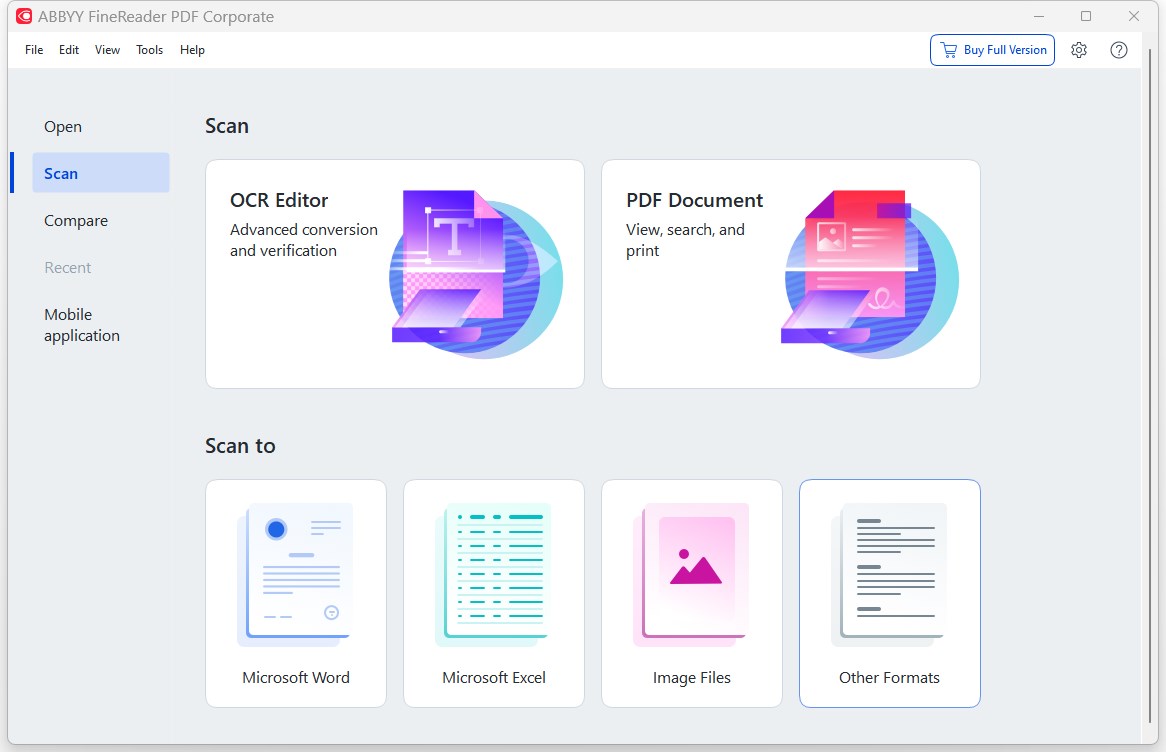Click the ABBYY FineReader app logo icon

[24, 16]
